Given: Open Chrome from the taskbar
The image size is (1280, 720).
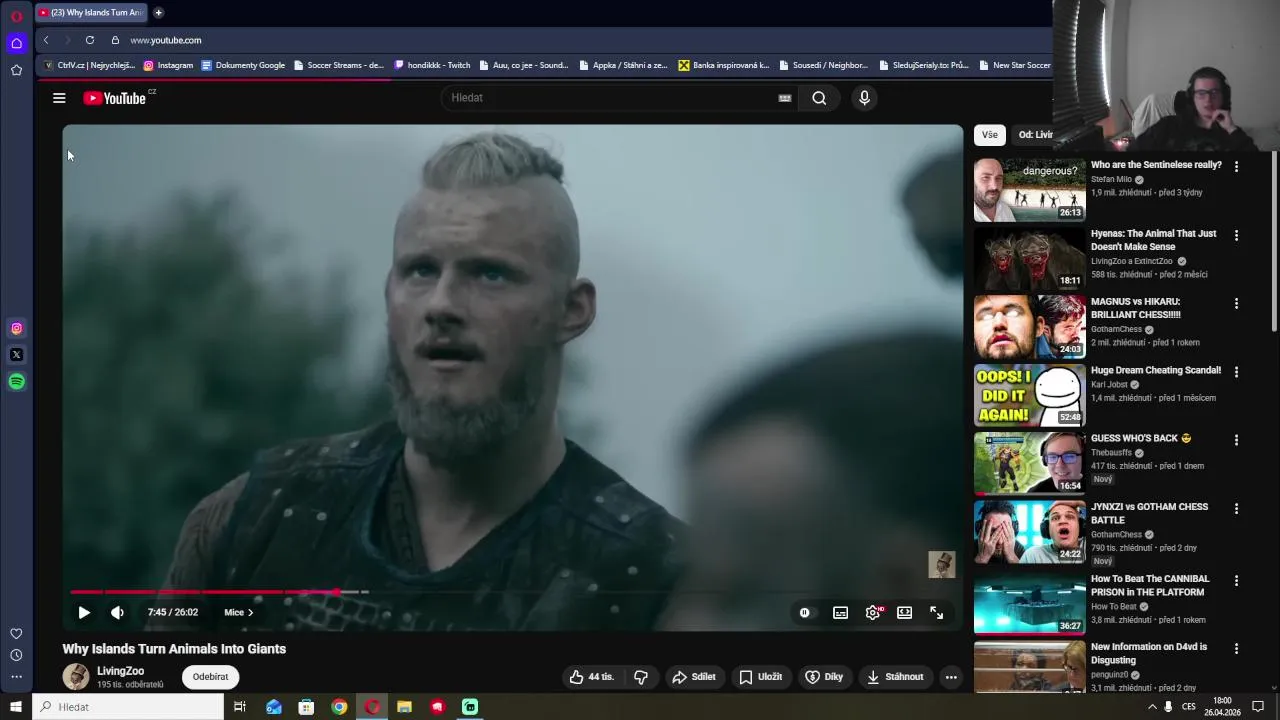Looking at the screenshot, I should point(339,707).
